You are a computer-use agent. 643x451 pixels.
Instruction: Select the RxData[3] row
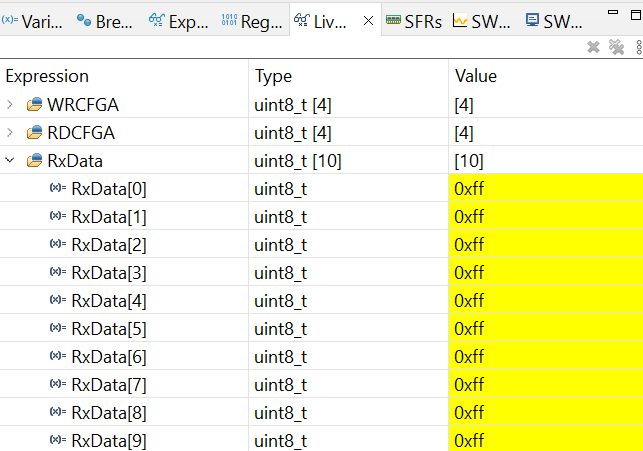(322, 272)
